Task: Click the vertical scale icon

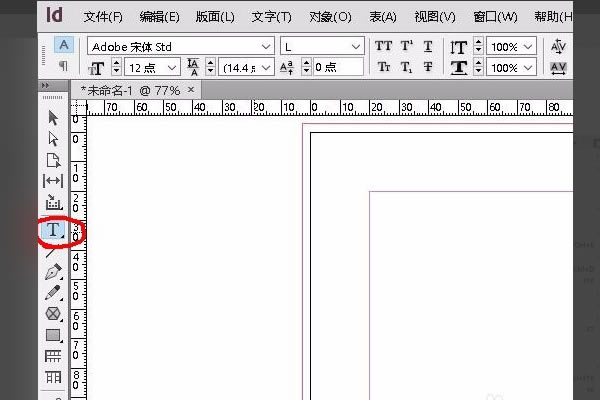Action: 459,47
